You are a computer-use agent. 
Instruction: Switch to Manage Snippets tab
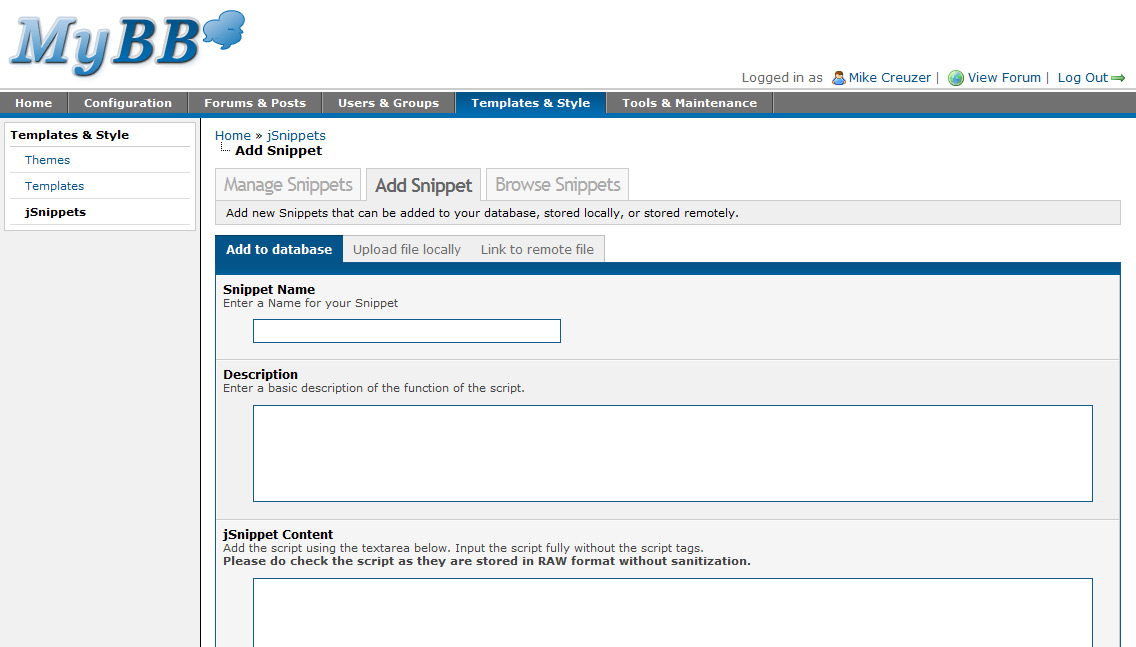(288, 185)
